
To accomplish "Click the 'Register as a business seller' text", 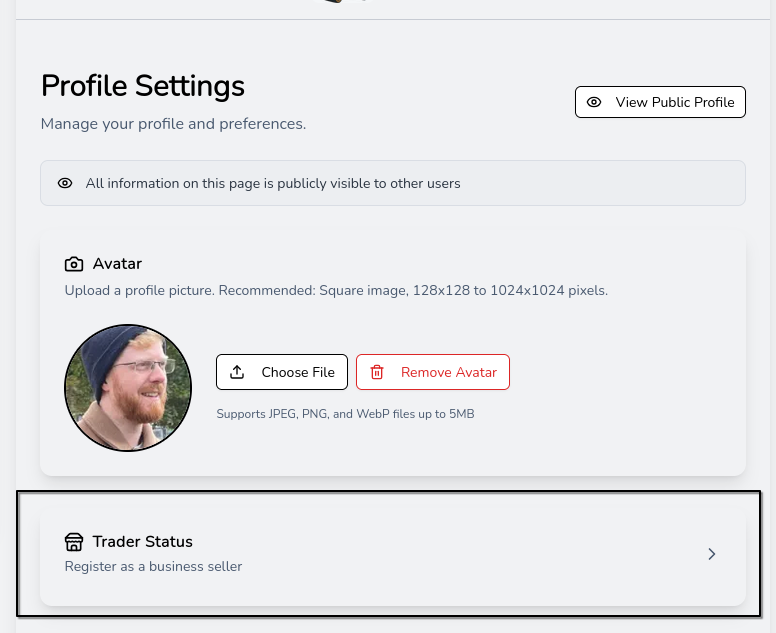I will [153, 566].
